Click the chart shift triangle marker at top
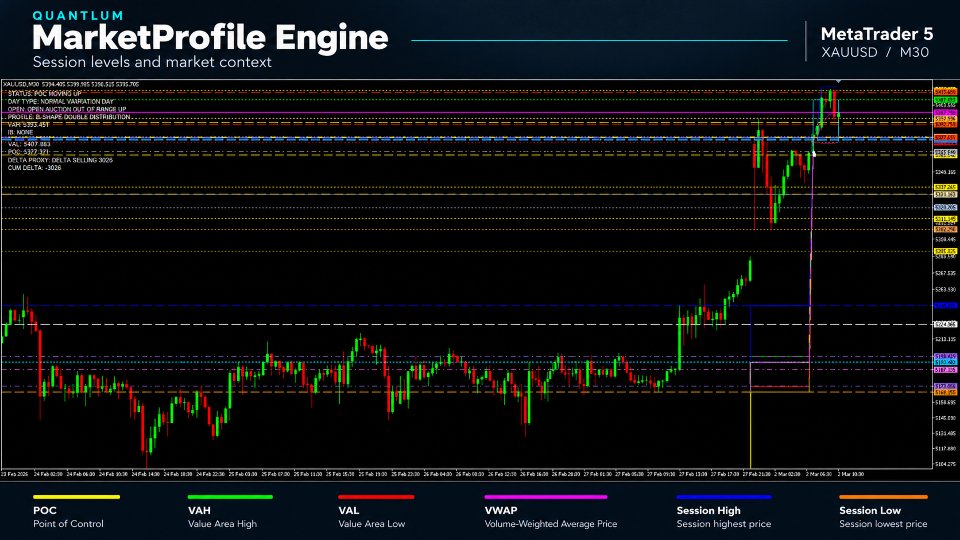Viewport: 960px width, 540px height. point(838,81)
